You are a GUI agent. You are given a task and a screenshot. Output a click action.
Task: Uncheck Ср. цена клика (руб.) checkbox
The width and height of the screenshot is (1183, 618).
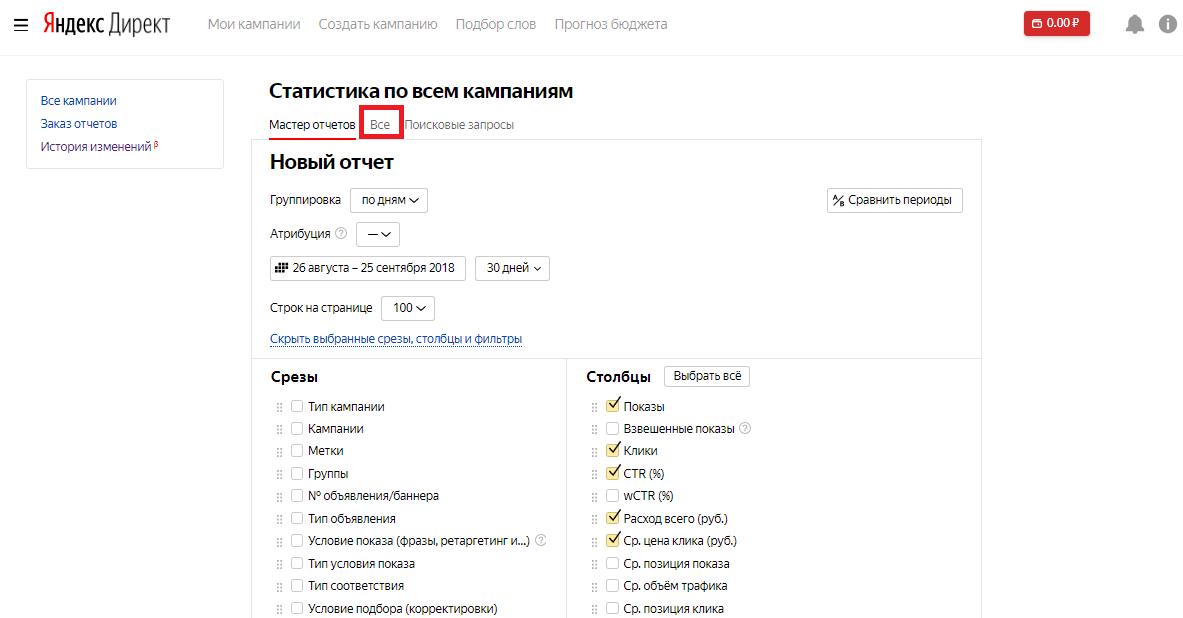tap(613, 540)
